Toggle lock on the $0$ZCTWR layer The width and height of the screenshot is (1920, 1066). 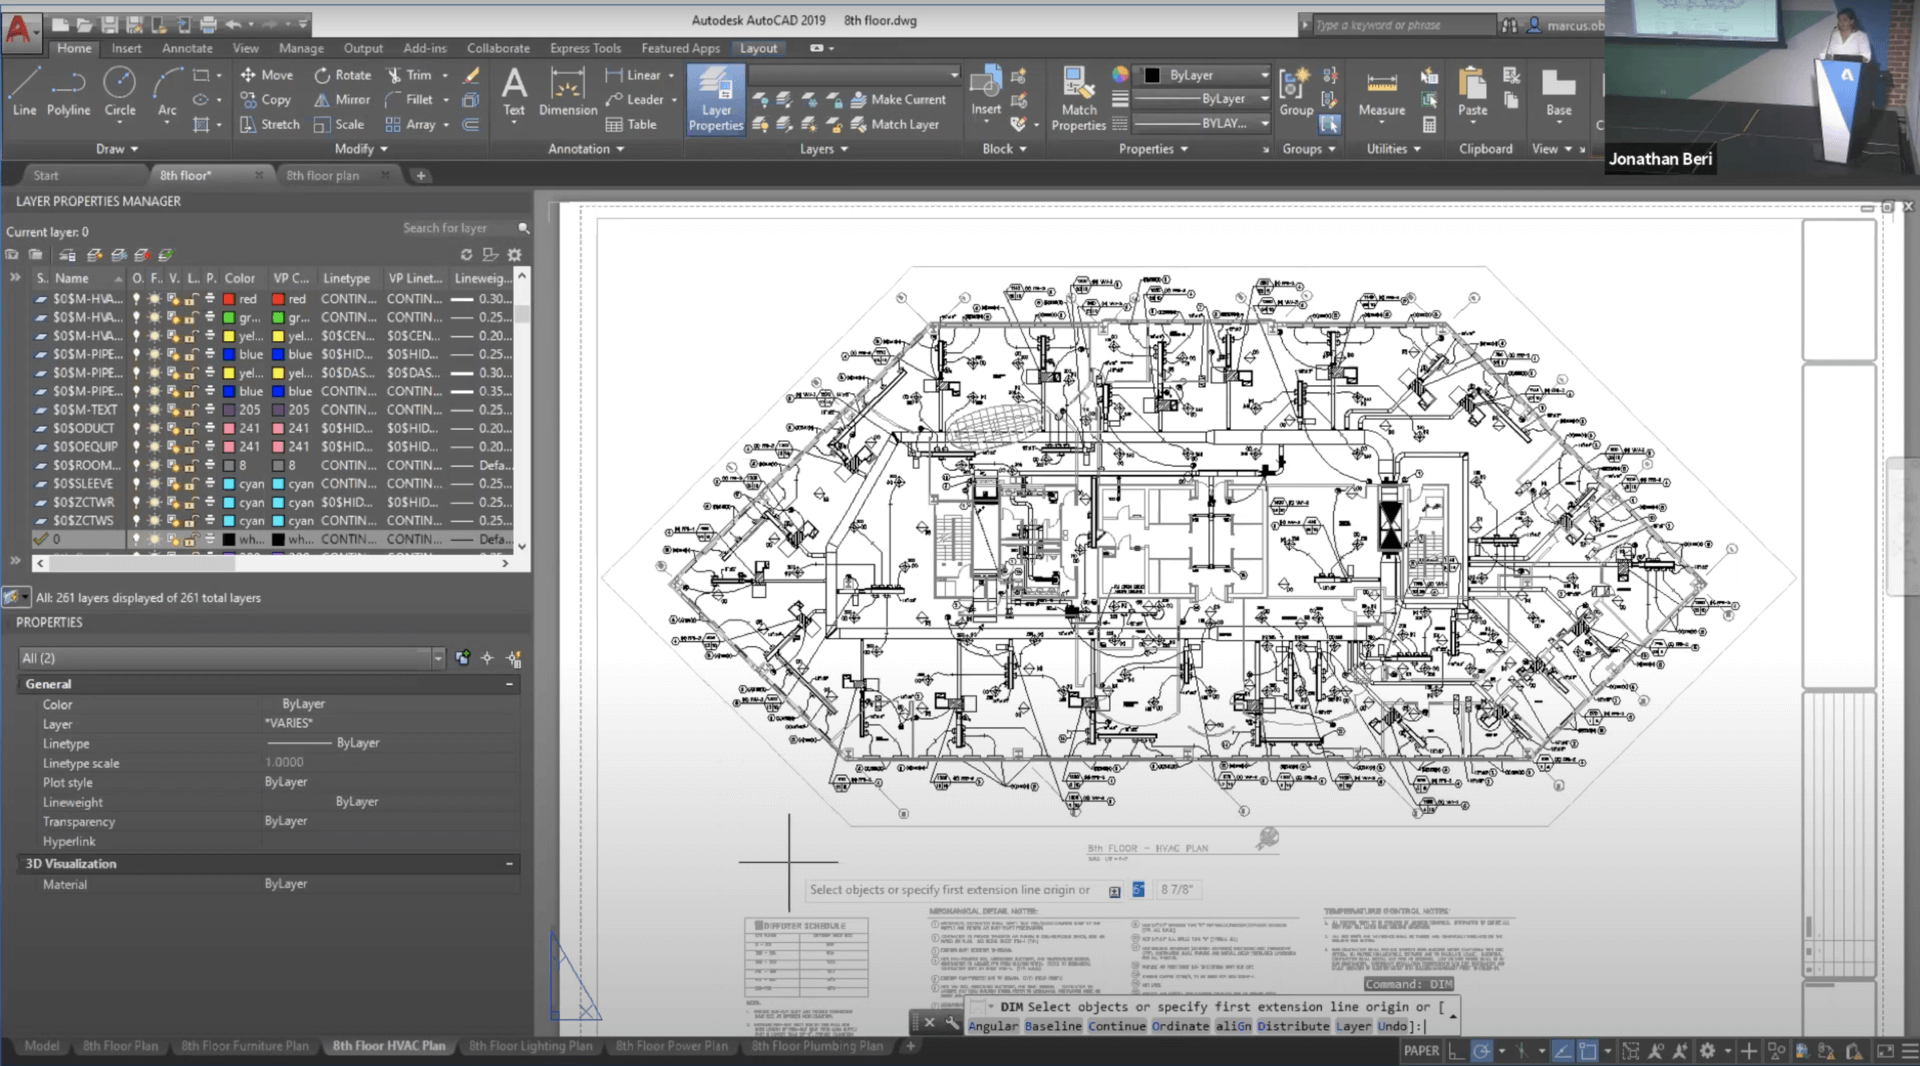(x=189, y=502)
